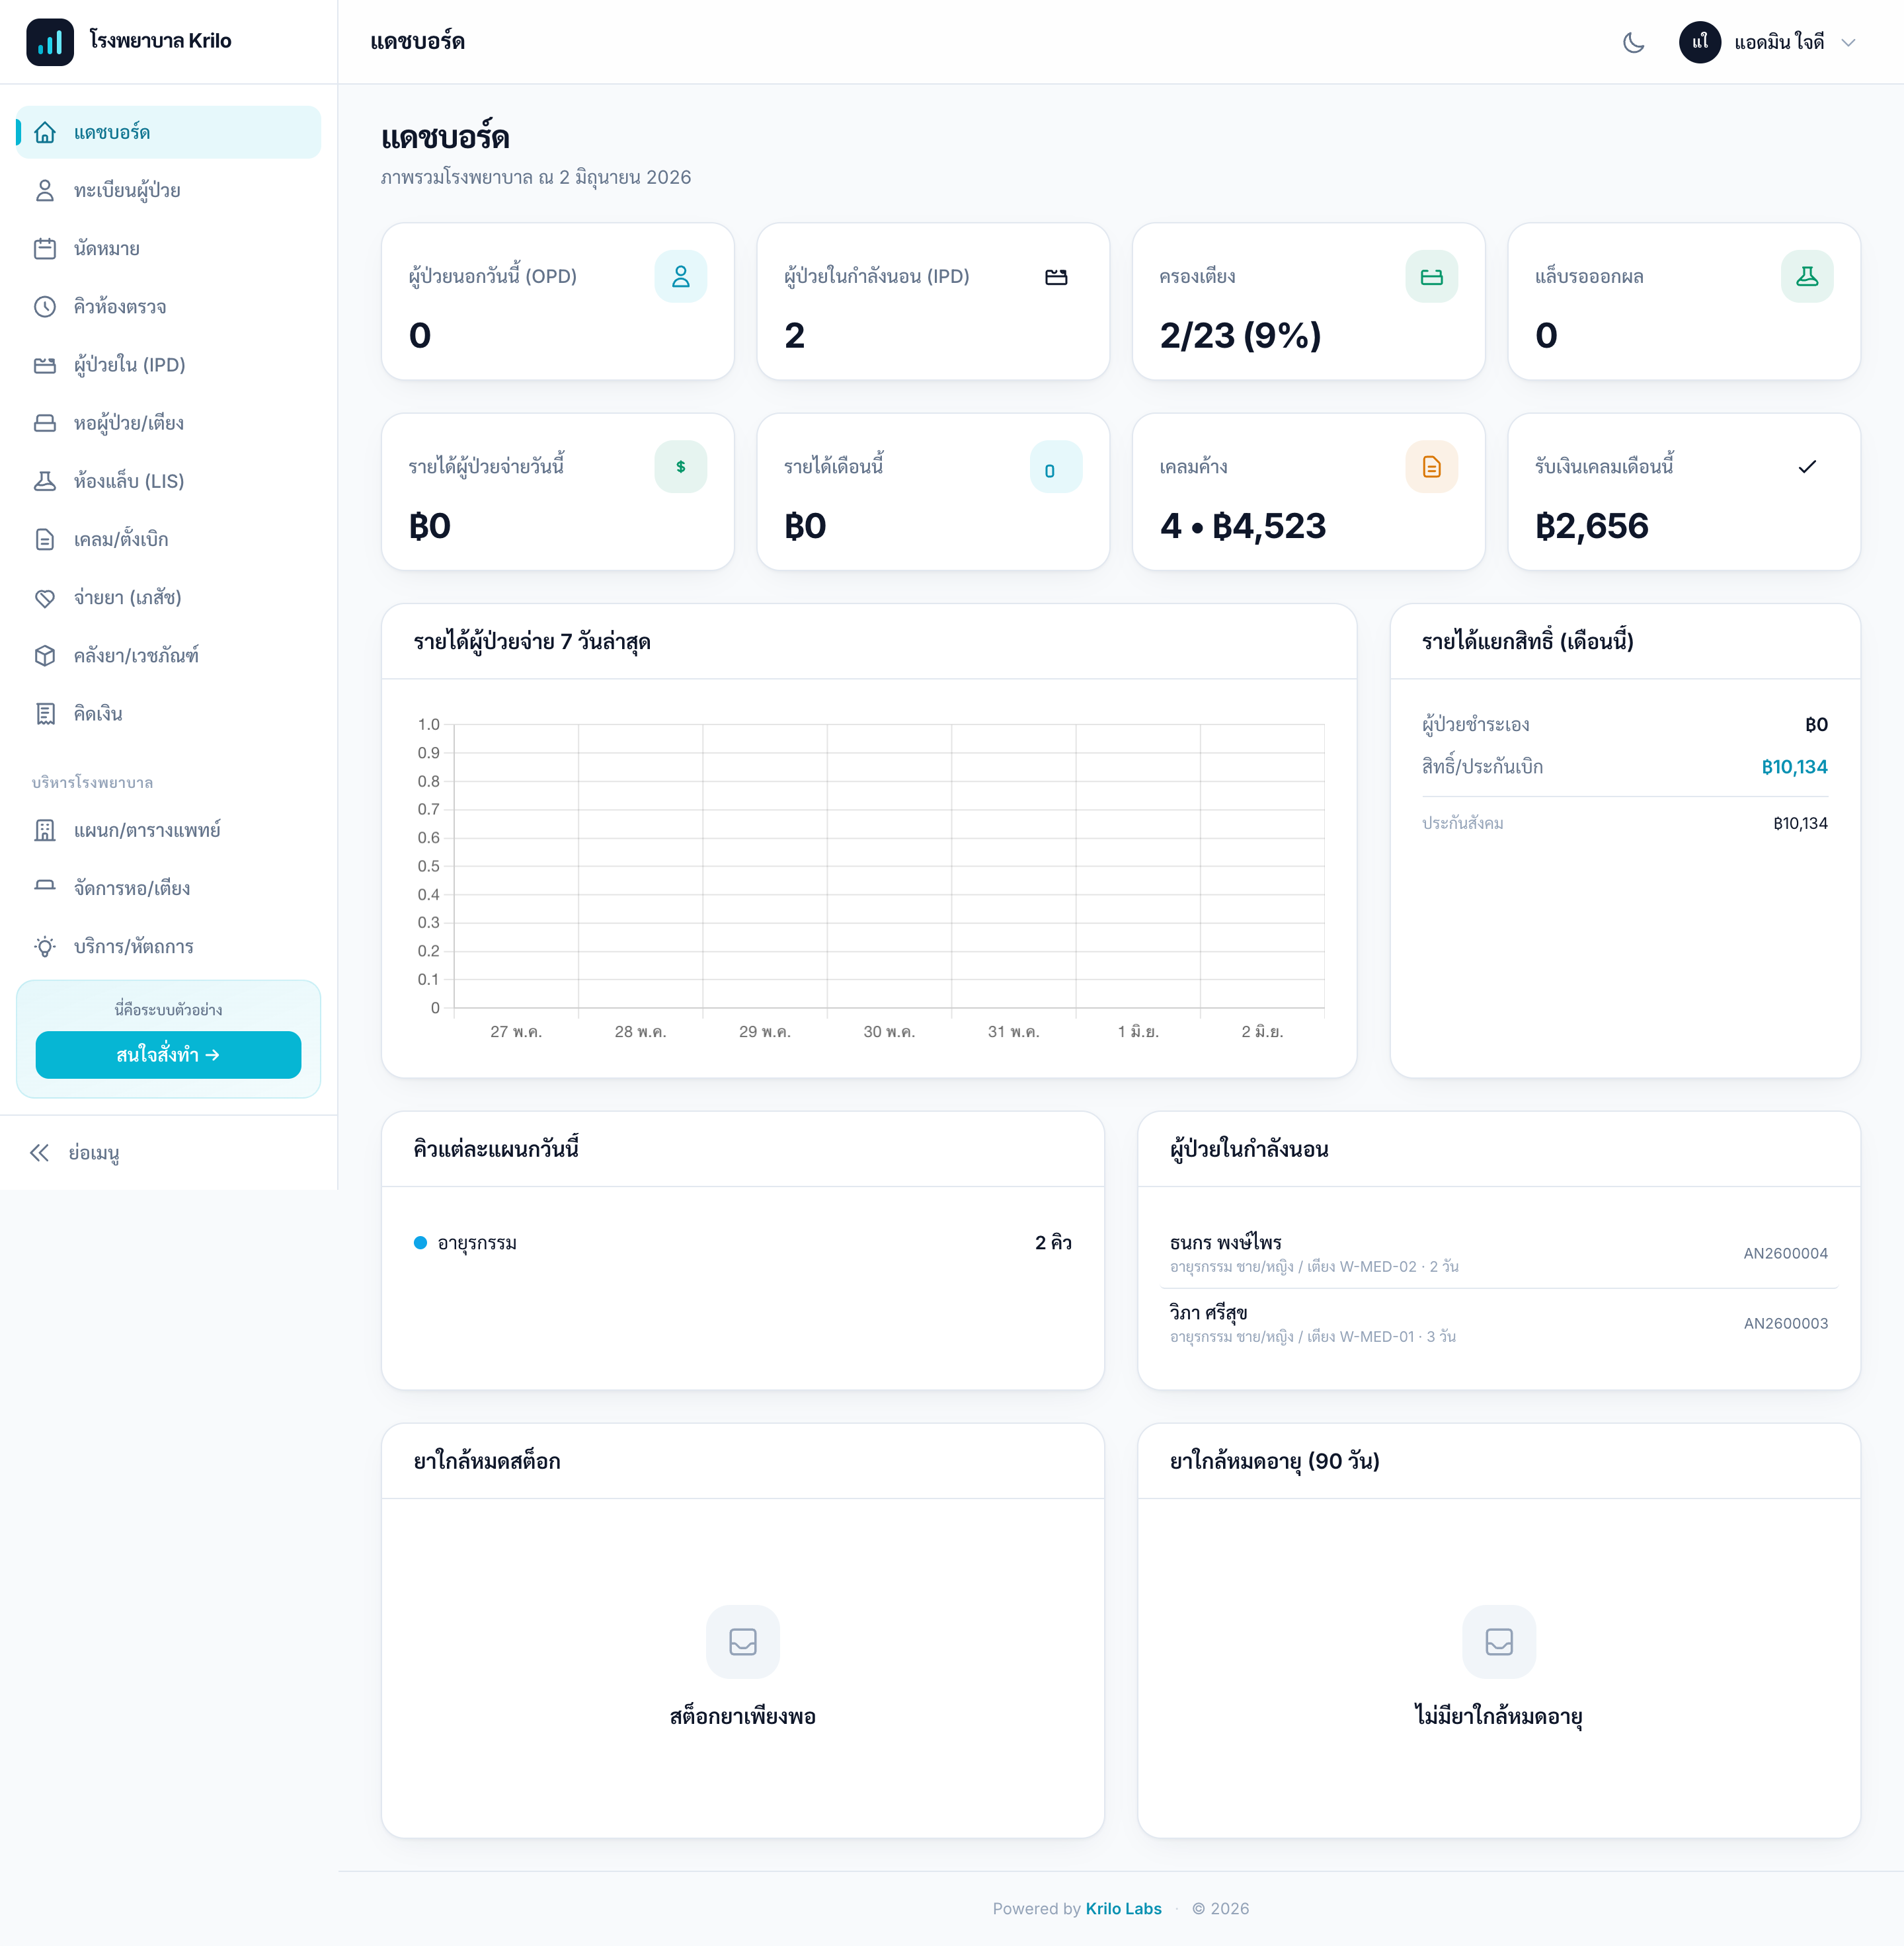
Task: Open บริการ/หัตถการ management page
Action: click(169, 946)
